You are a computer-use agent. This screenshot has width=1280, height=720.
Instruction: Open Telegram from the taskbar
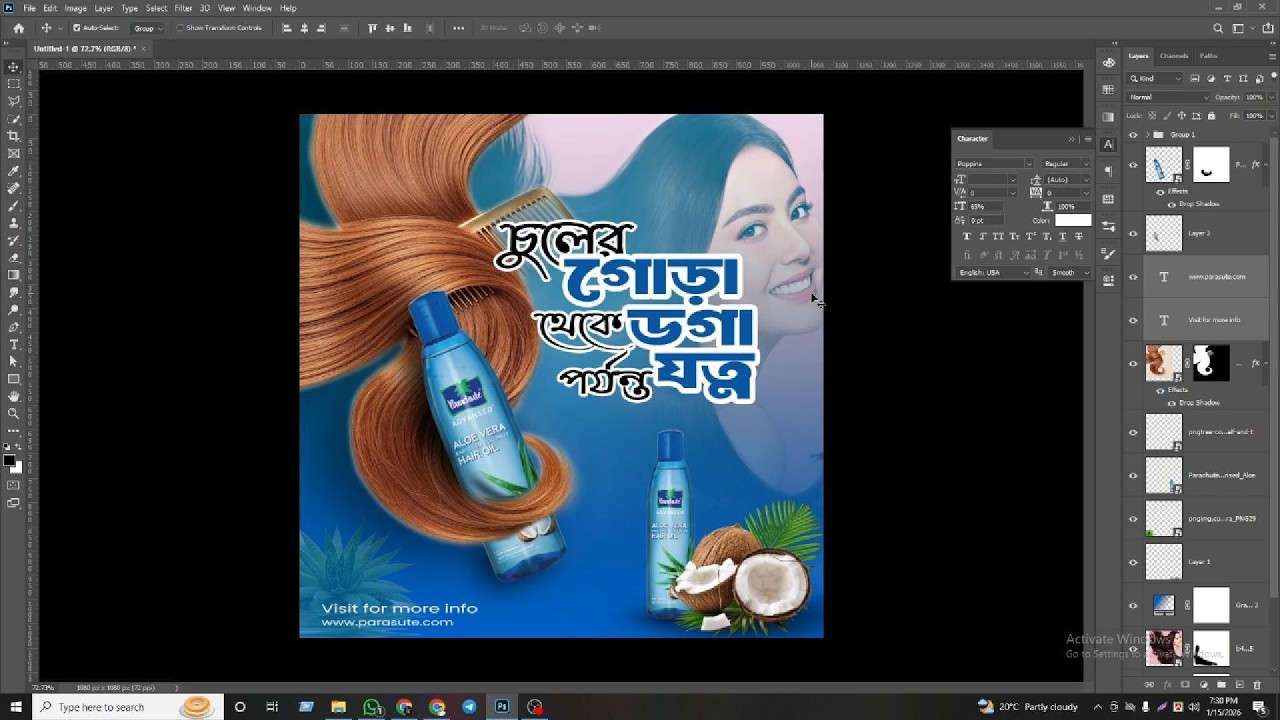tap(469, 707)
